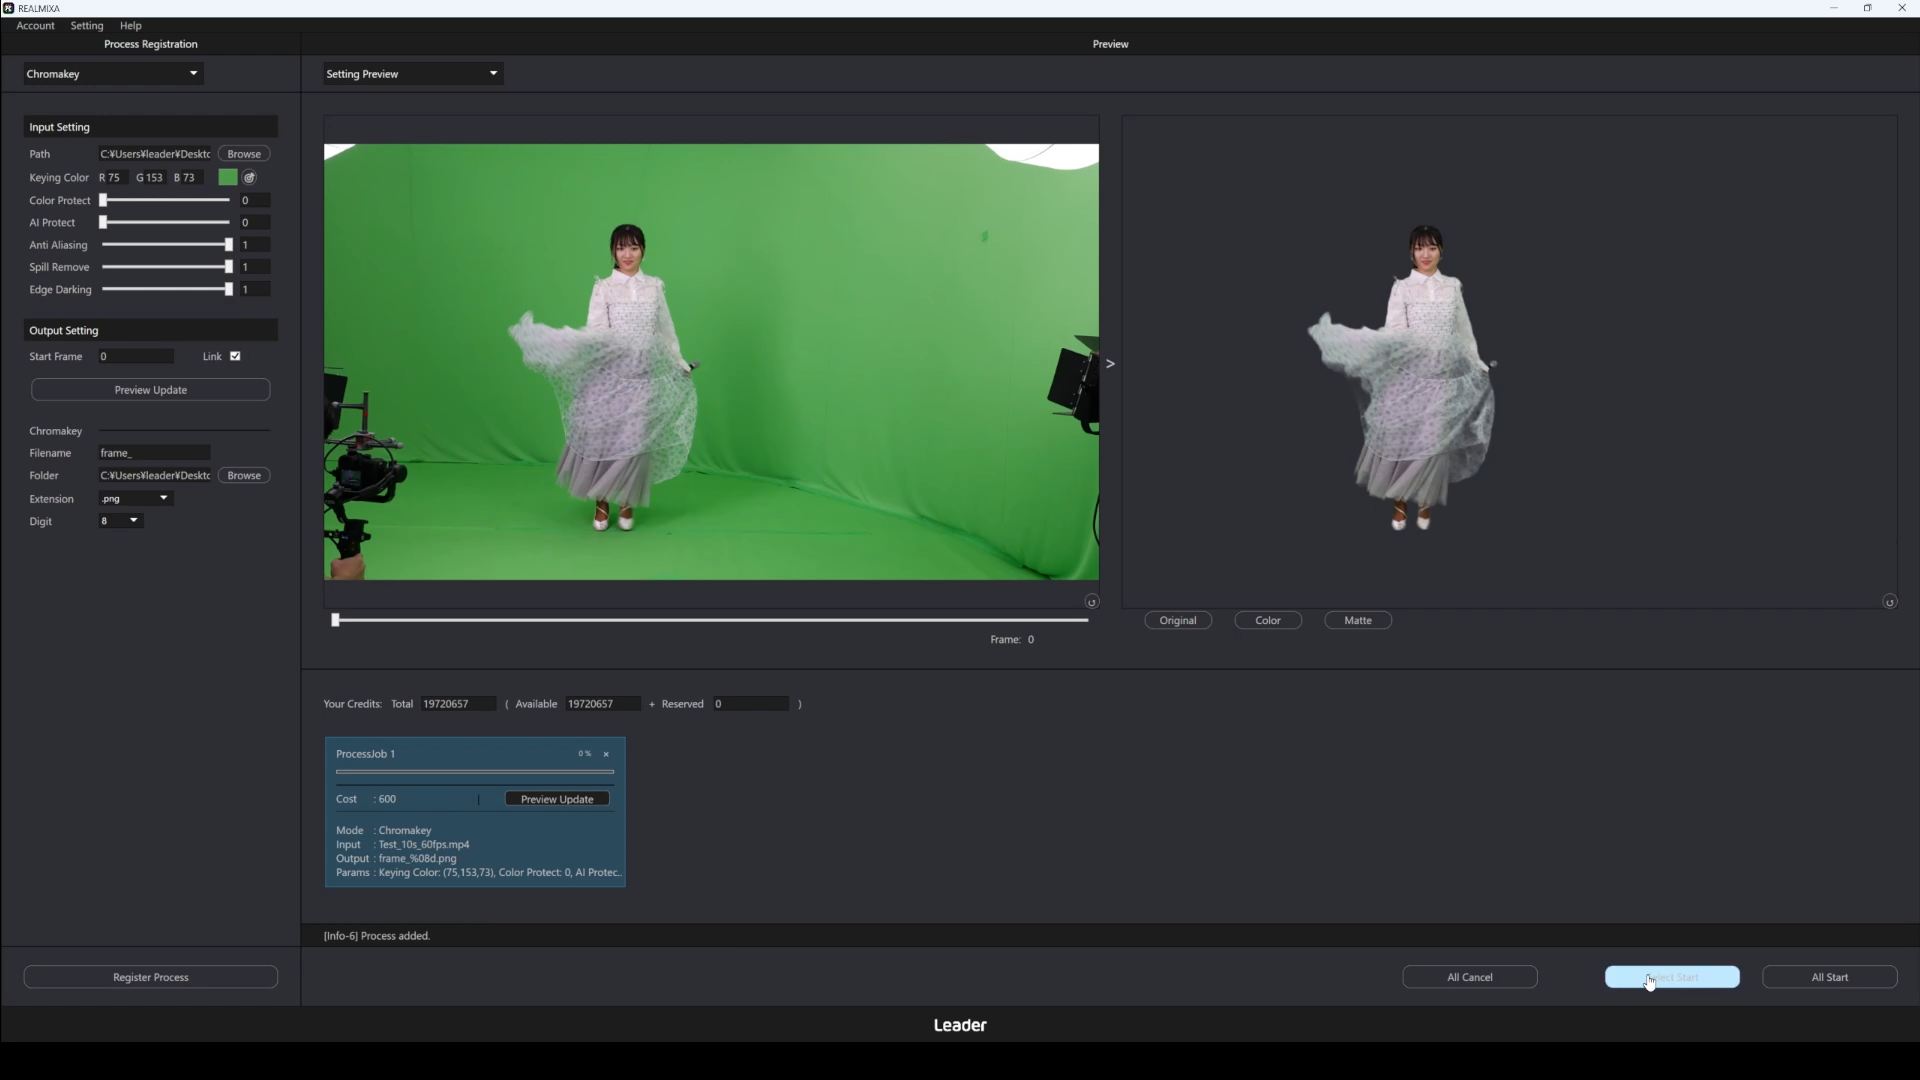The image size is (1920, 1080).
Task: Show the Matte preview view
Action: pos(1358,621)
